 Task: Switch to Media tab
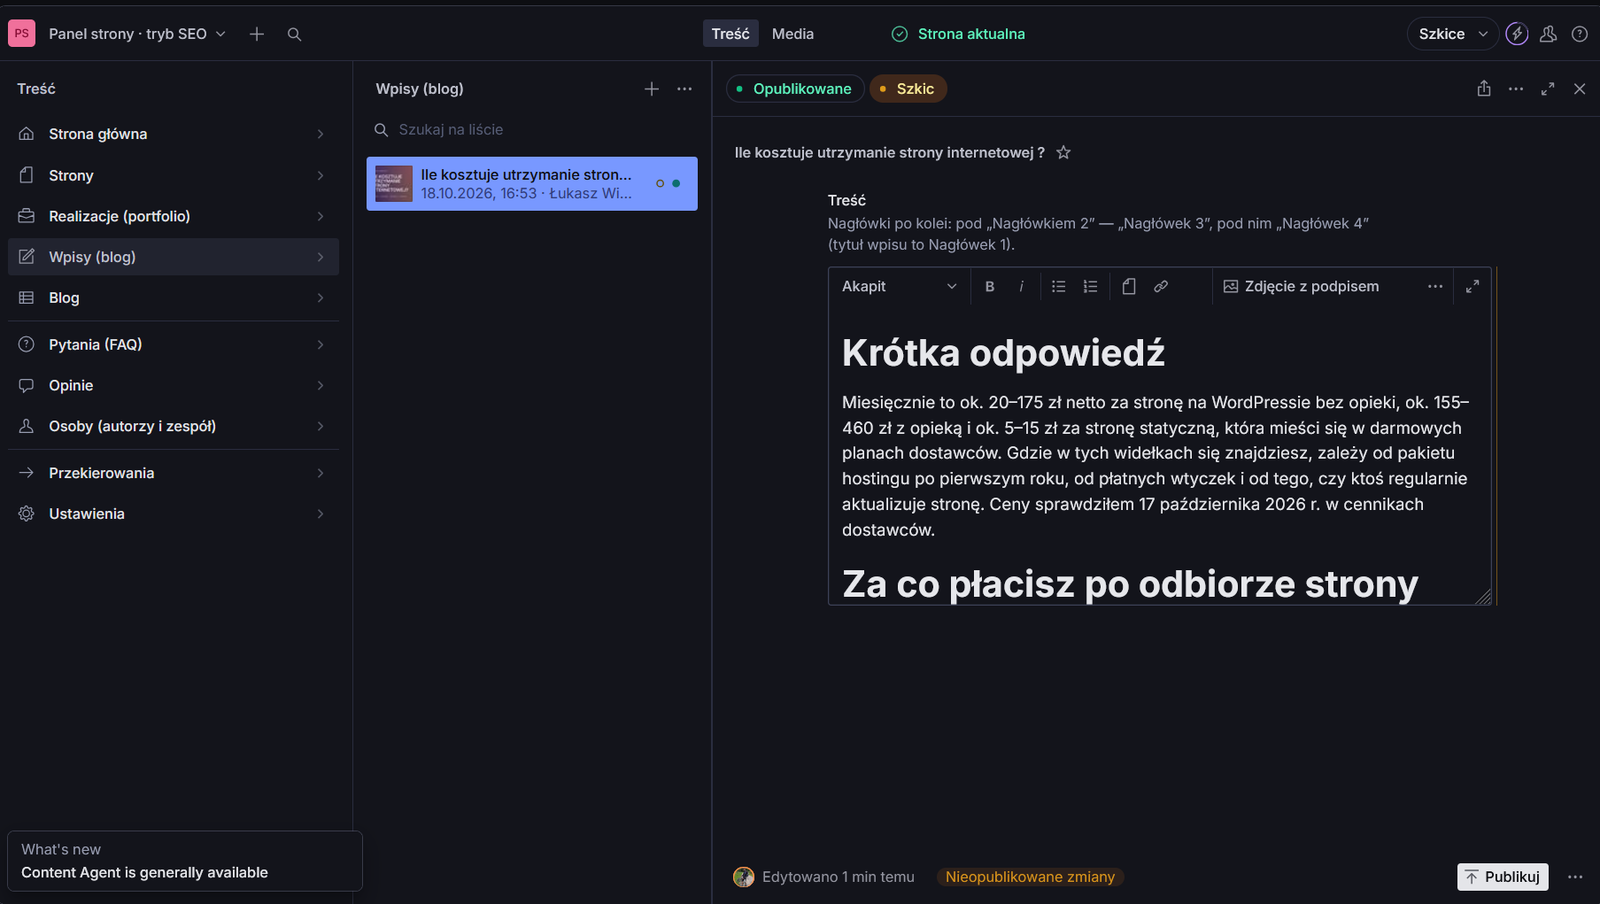[x=793, y=34]
